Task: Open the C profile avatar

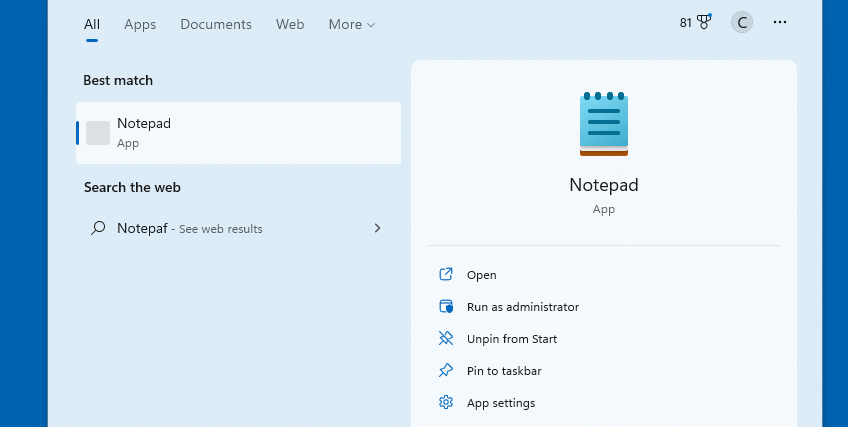Action: coord(742,22)
